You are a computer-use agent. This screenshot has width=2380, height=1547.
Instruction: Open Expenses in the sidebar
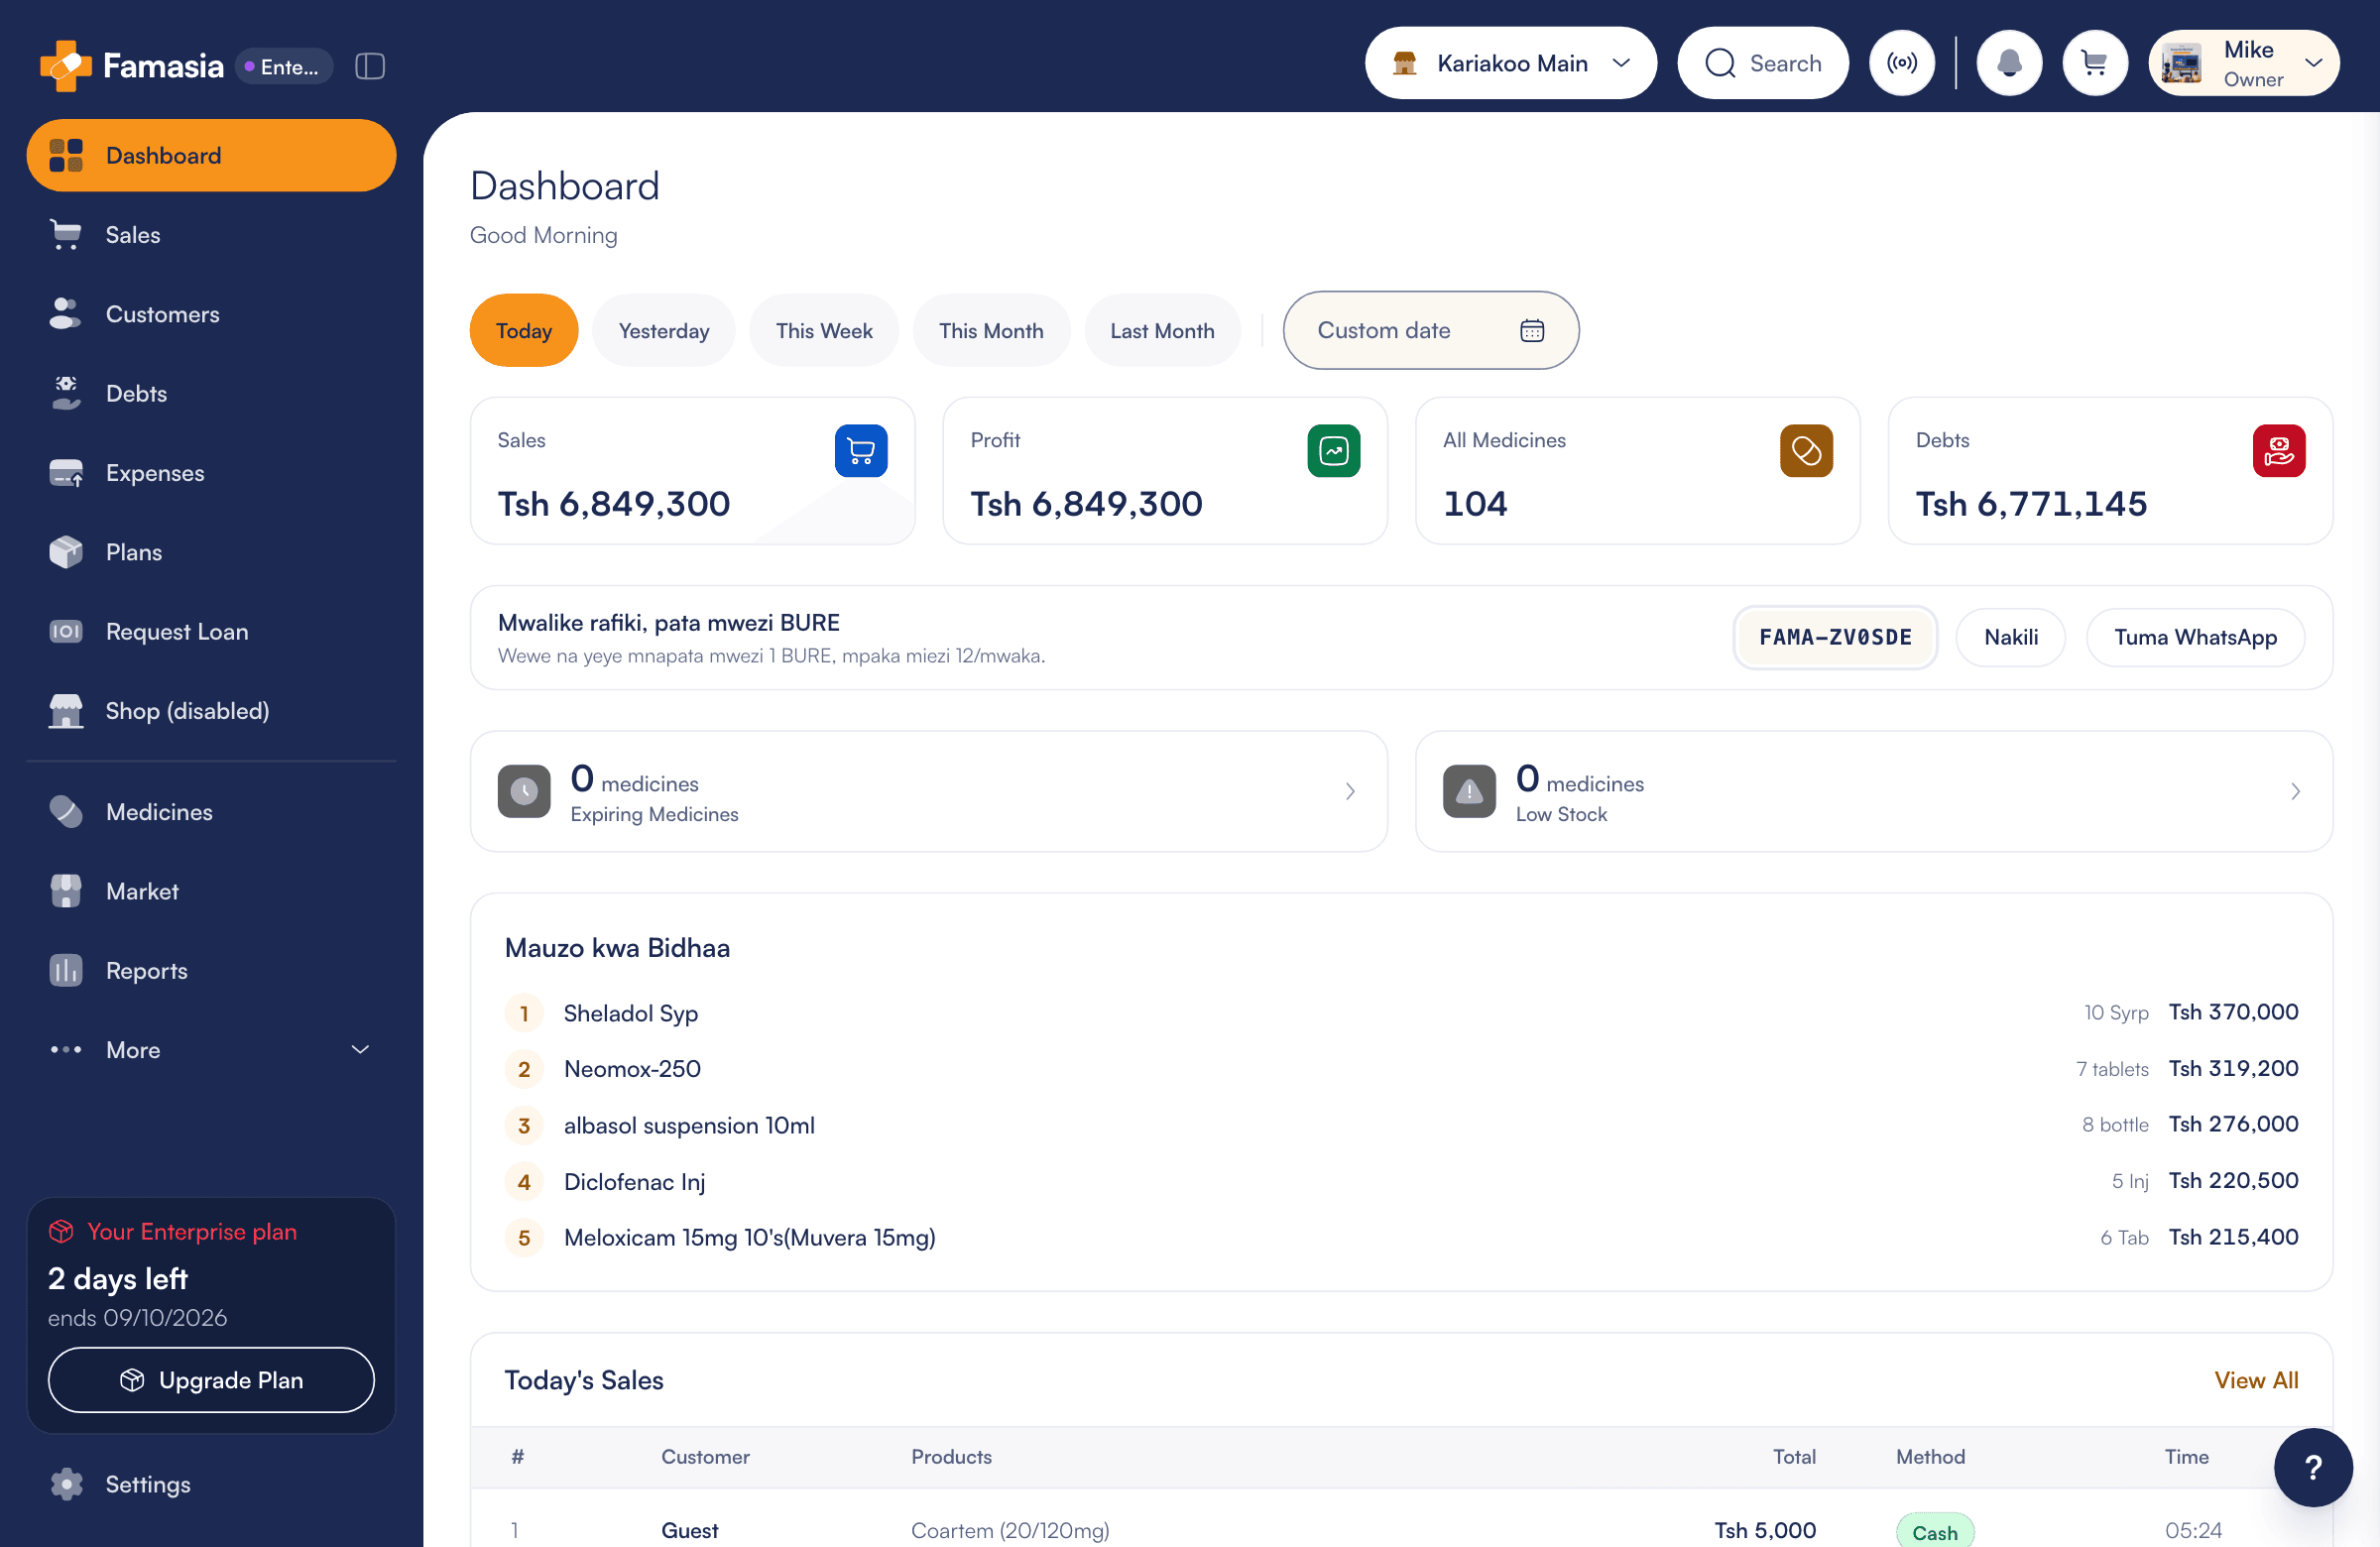point(211,473)
